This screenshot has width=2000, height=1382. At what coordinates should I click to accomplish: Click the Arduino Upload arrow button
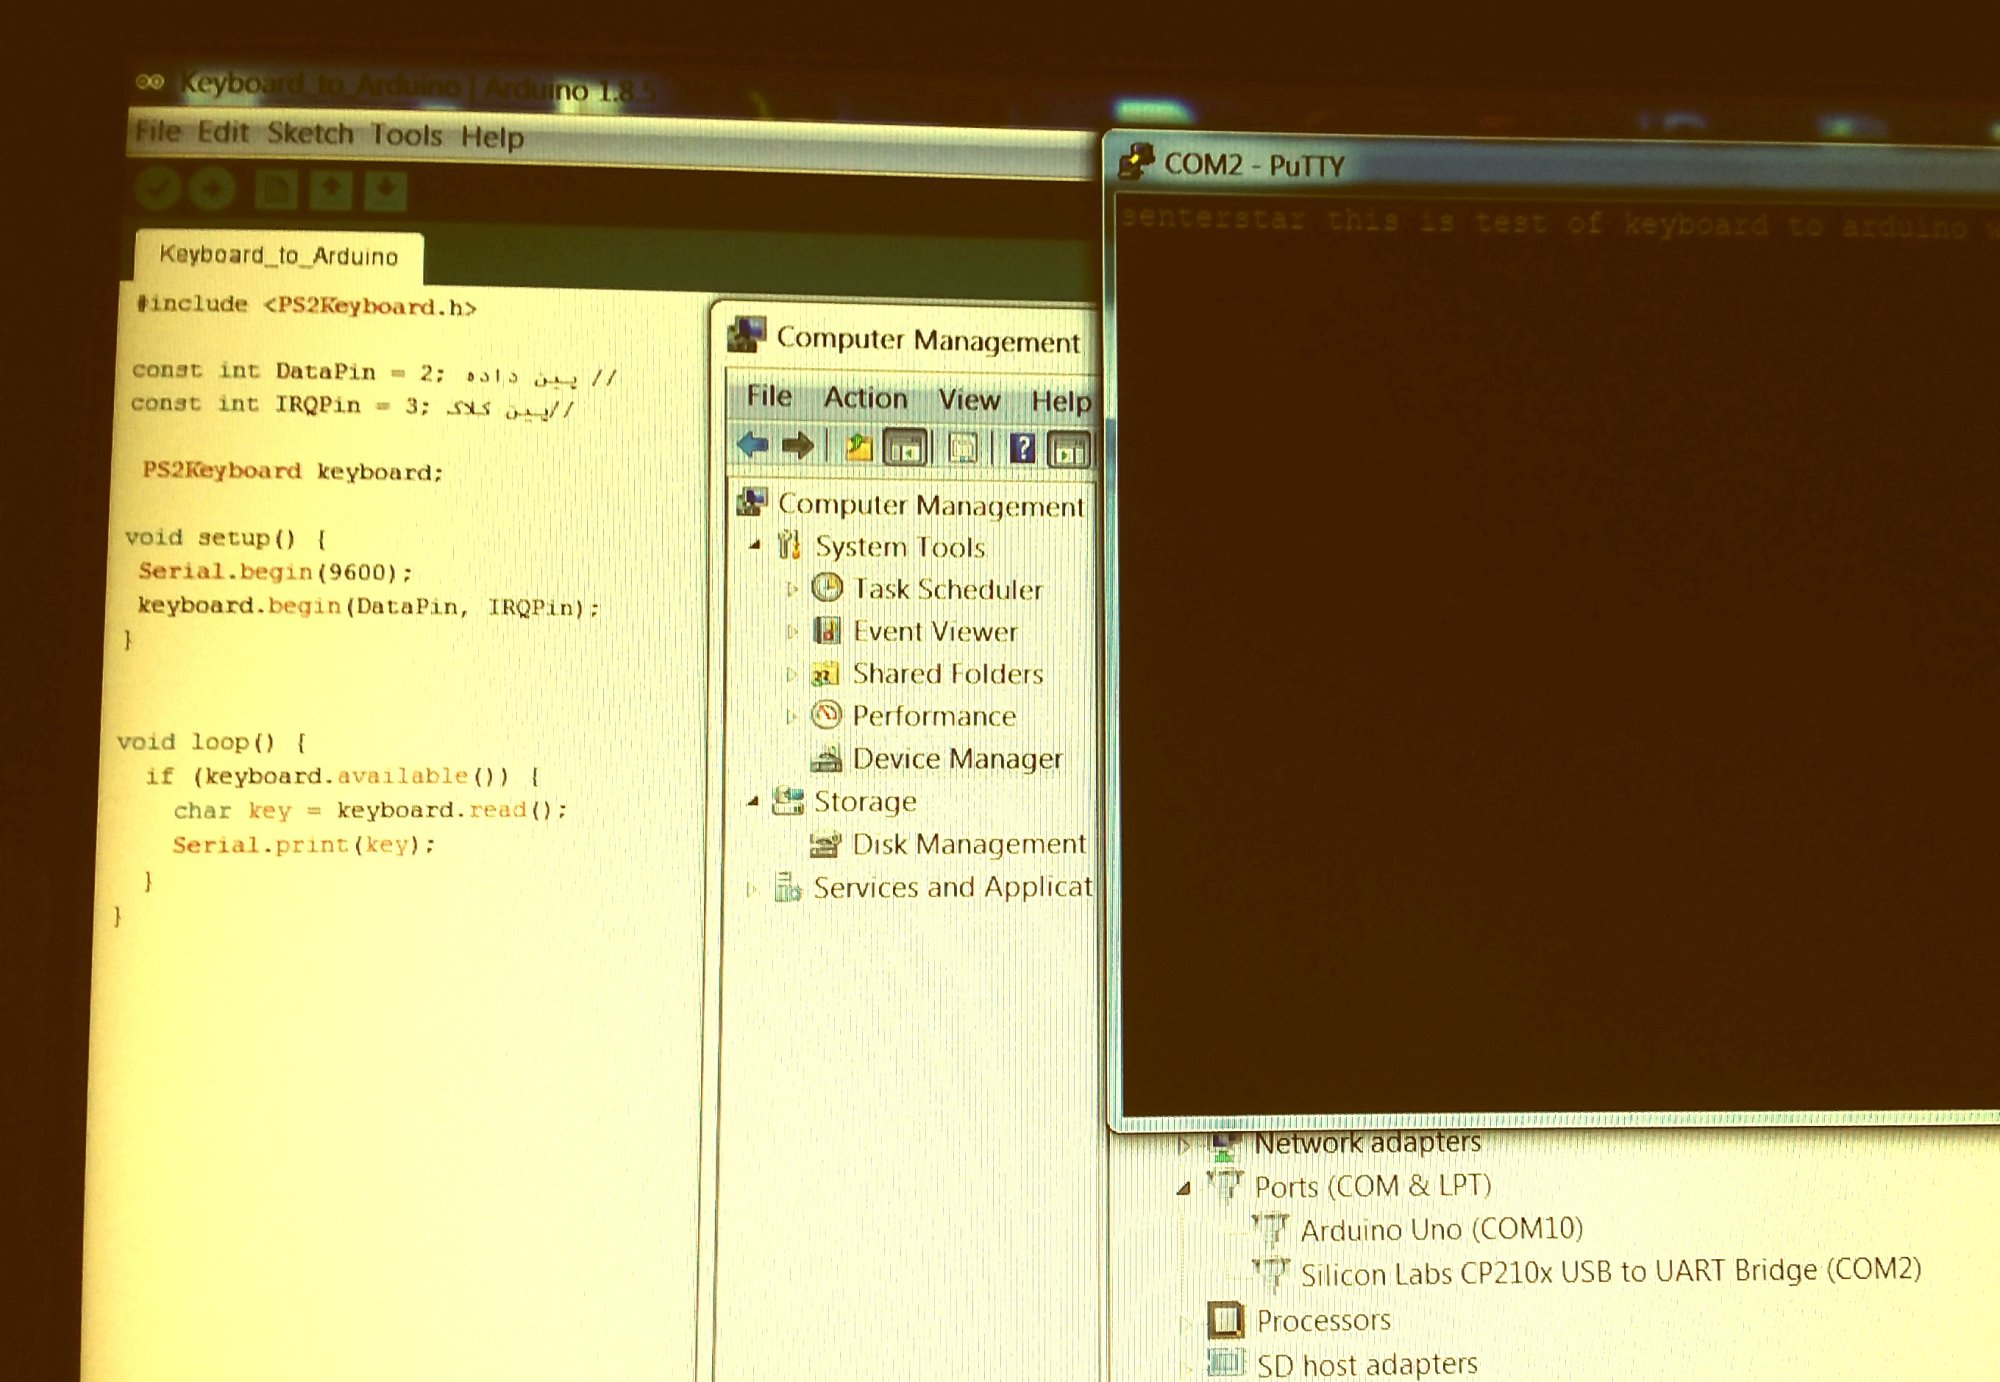pyautogui.click(x=212, y=189)
